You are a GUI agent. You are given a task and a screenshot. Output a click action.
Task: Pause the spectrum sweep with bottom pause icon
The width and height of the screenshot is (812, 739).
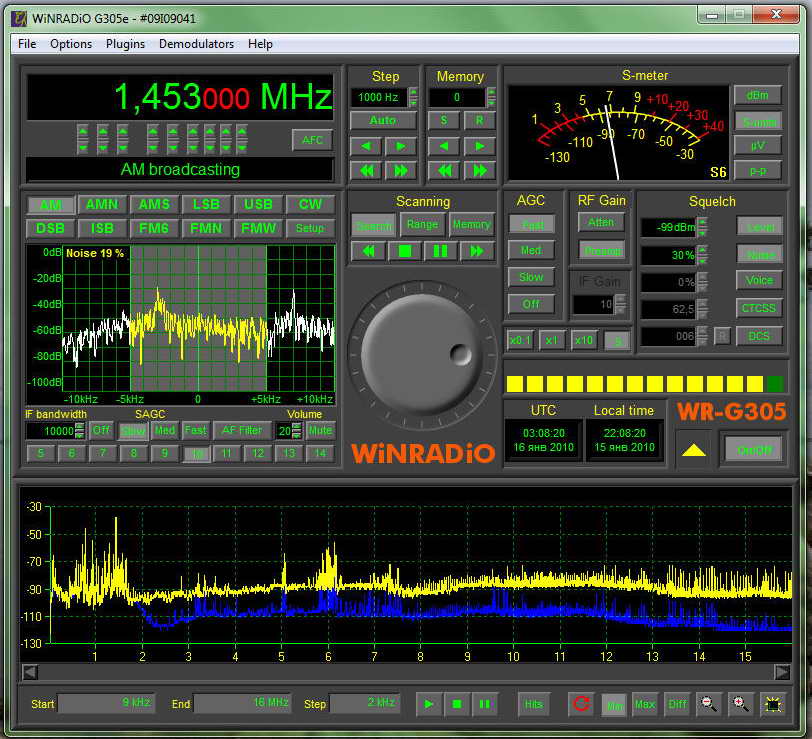(x=485, y=704)
